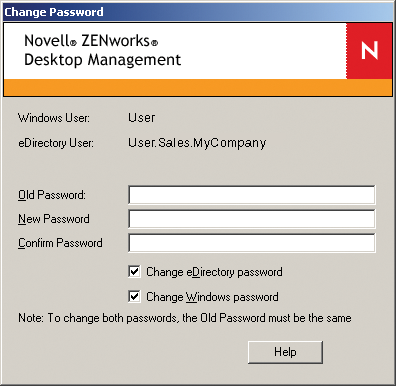Click the Old Password label

click(52, 195)
